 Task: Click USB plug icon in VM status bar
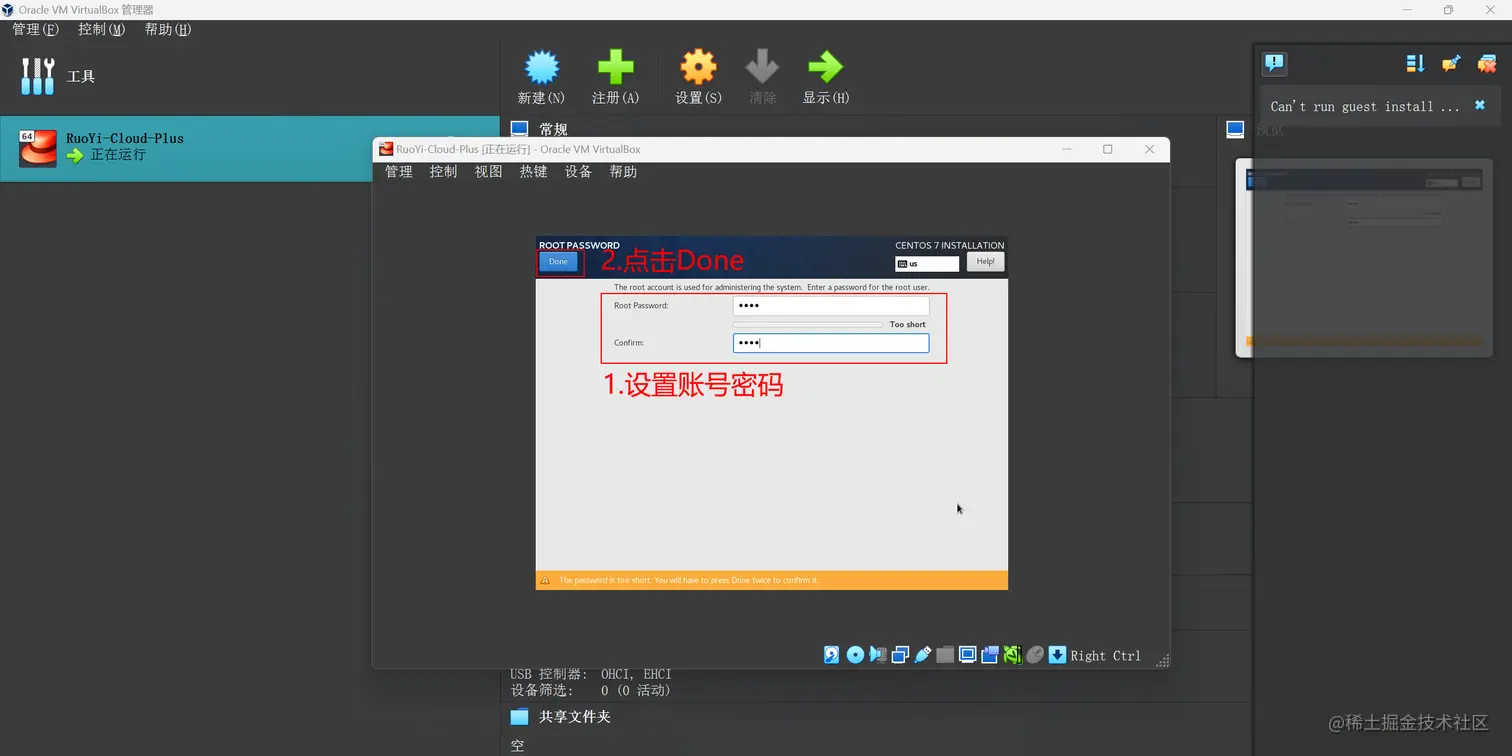pyautogui.click(x=923, y=655)
